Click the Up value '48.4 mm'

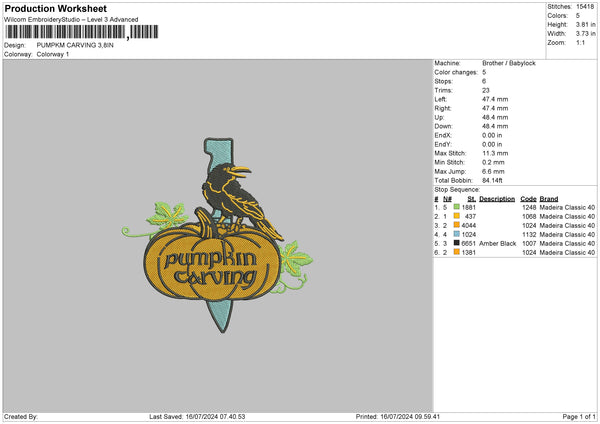495,117
